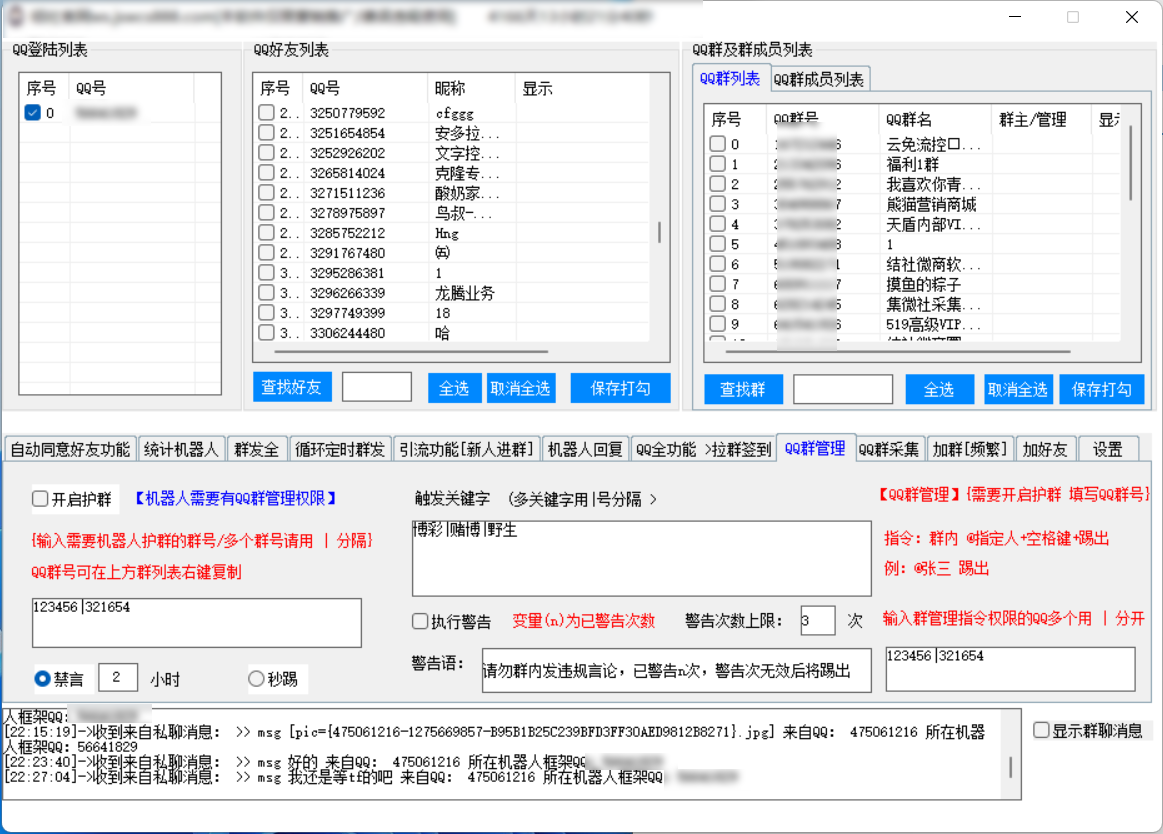Click the QQ friends list vertical scrollbar

[659, 232]
